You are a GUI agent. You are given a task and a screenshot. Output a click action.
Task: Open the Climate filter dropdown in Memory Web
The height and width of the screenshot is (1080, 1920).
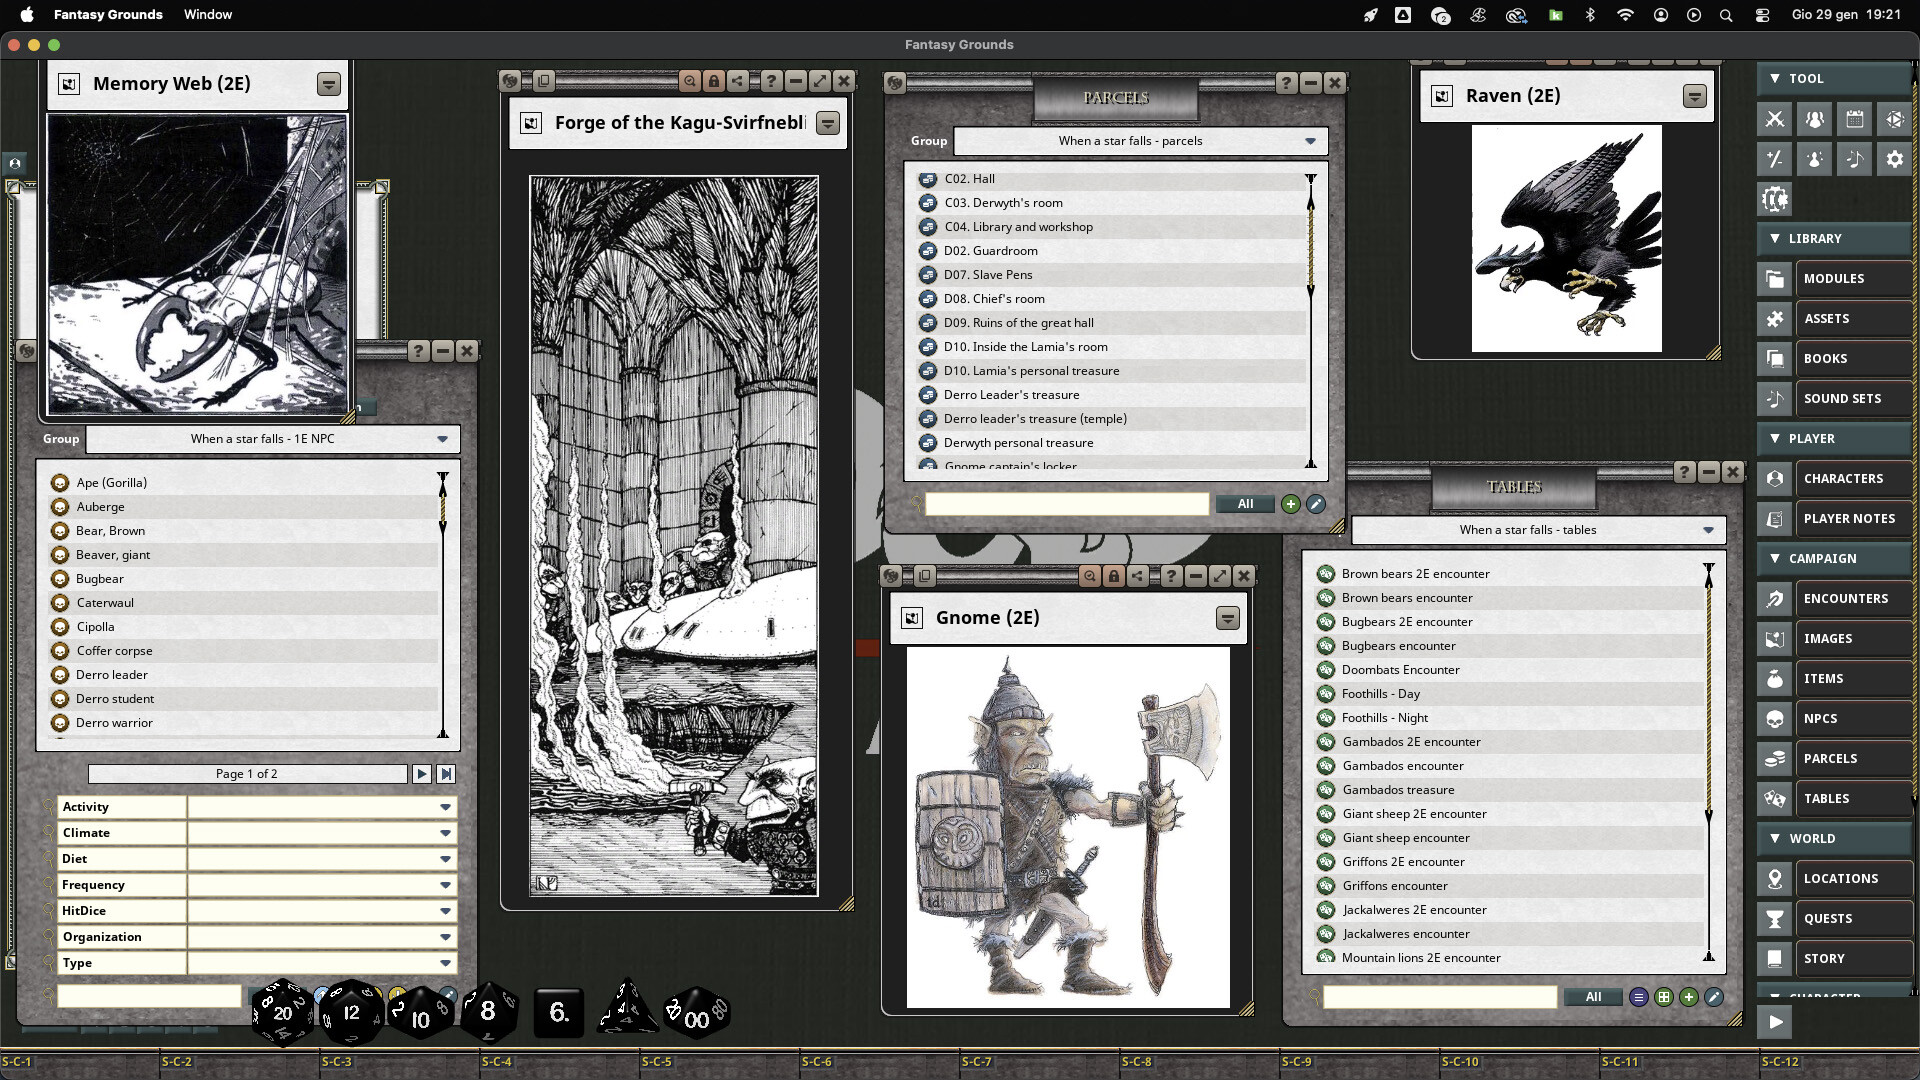(444, 832)
